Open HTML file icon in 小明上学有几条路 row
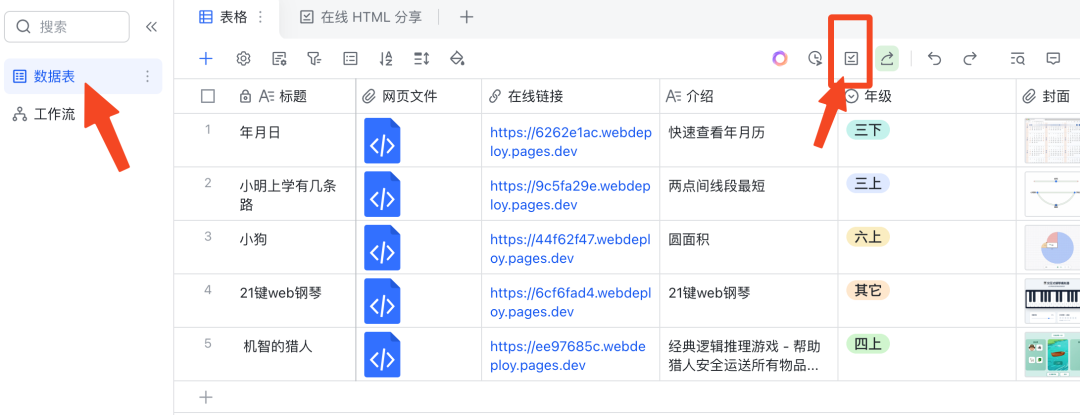This screenshot has height=415, width=1080. (382, 194)
